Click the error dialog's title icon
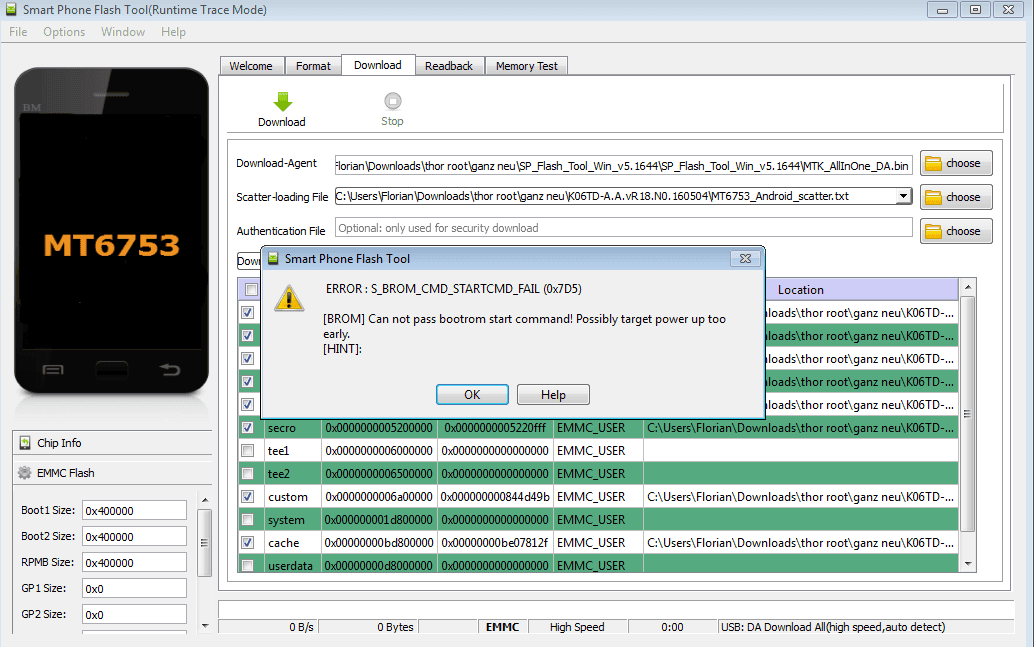 click(x=273, y=259)
